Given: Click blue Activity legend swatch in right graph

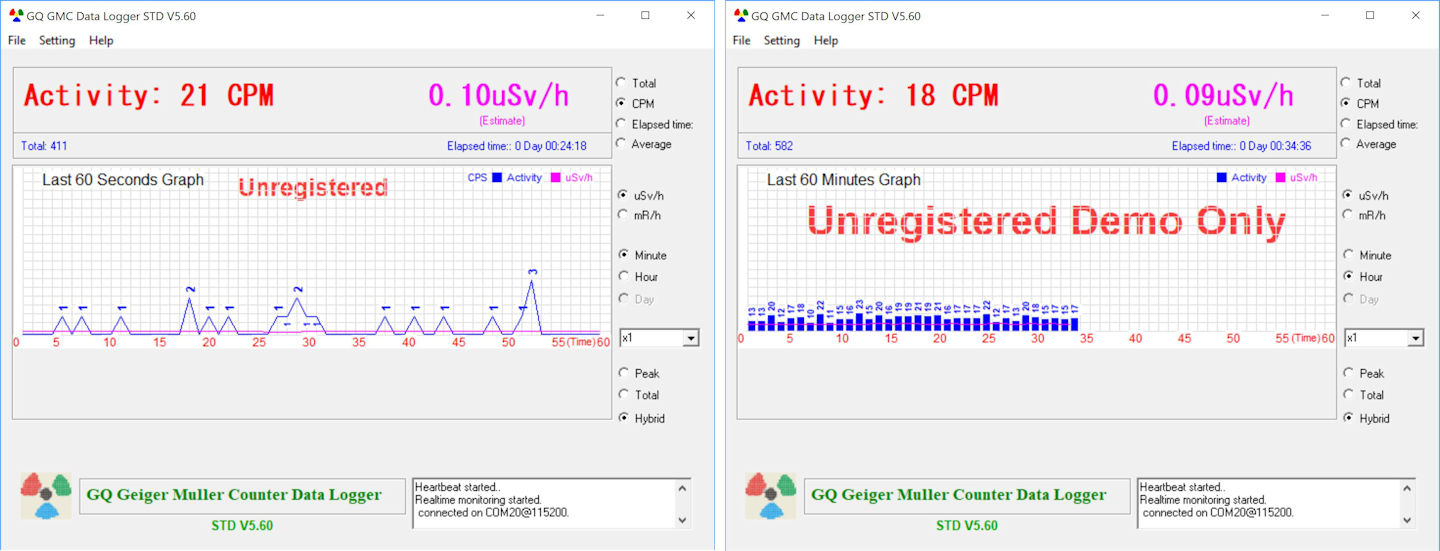Looking at the screenshot, I should [1221, 178].
